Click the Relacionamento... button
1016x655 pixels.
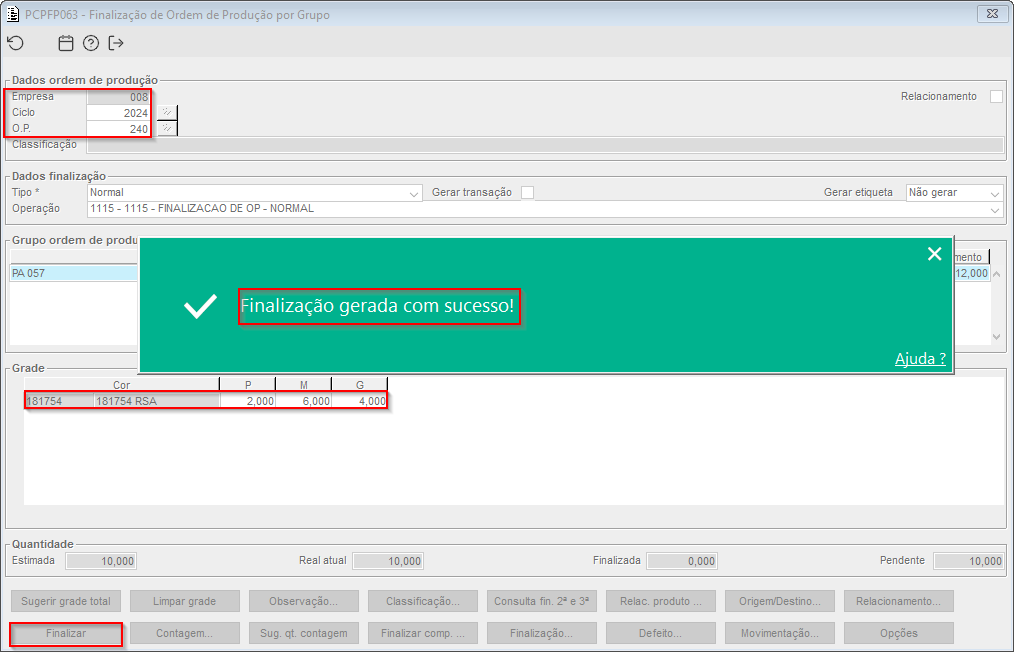point(899,601)
